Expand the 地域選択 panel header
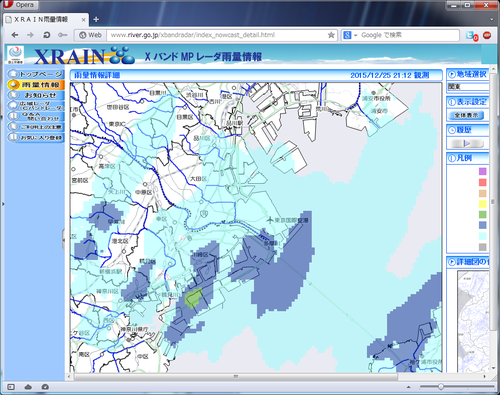500x395 pixels. (468, 74)
